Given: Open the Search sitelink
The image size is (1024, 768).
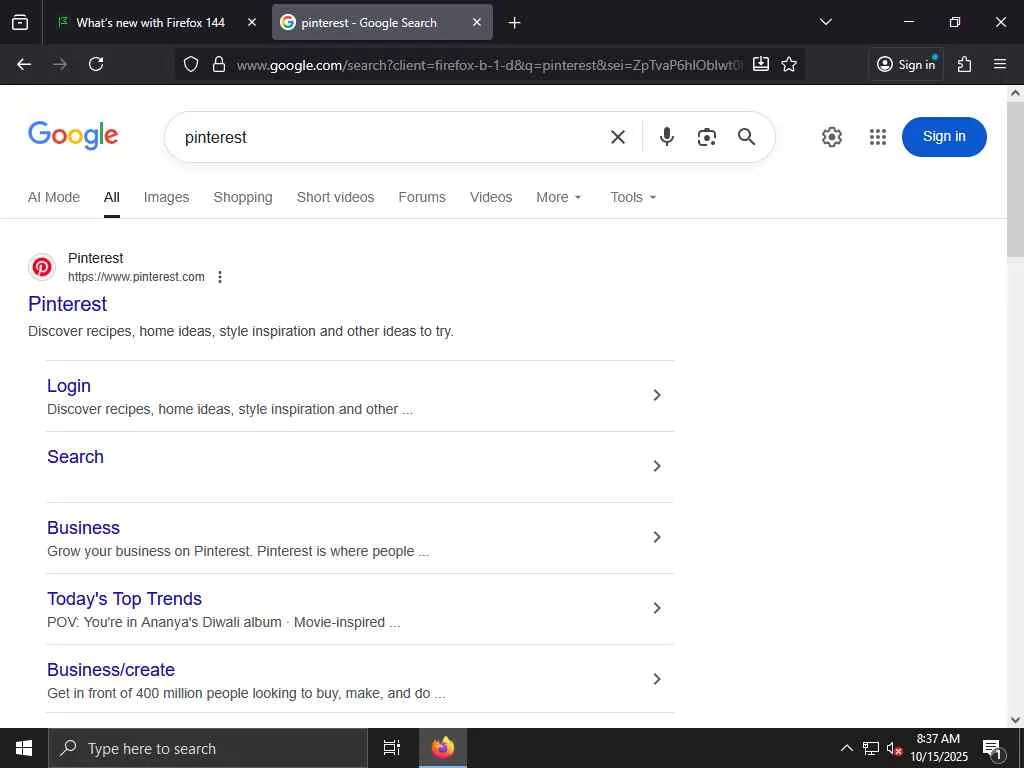Looking at the screenshot, I should [x=75, y=456].
